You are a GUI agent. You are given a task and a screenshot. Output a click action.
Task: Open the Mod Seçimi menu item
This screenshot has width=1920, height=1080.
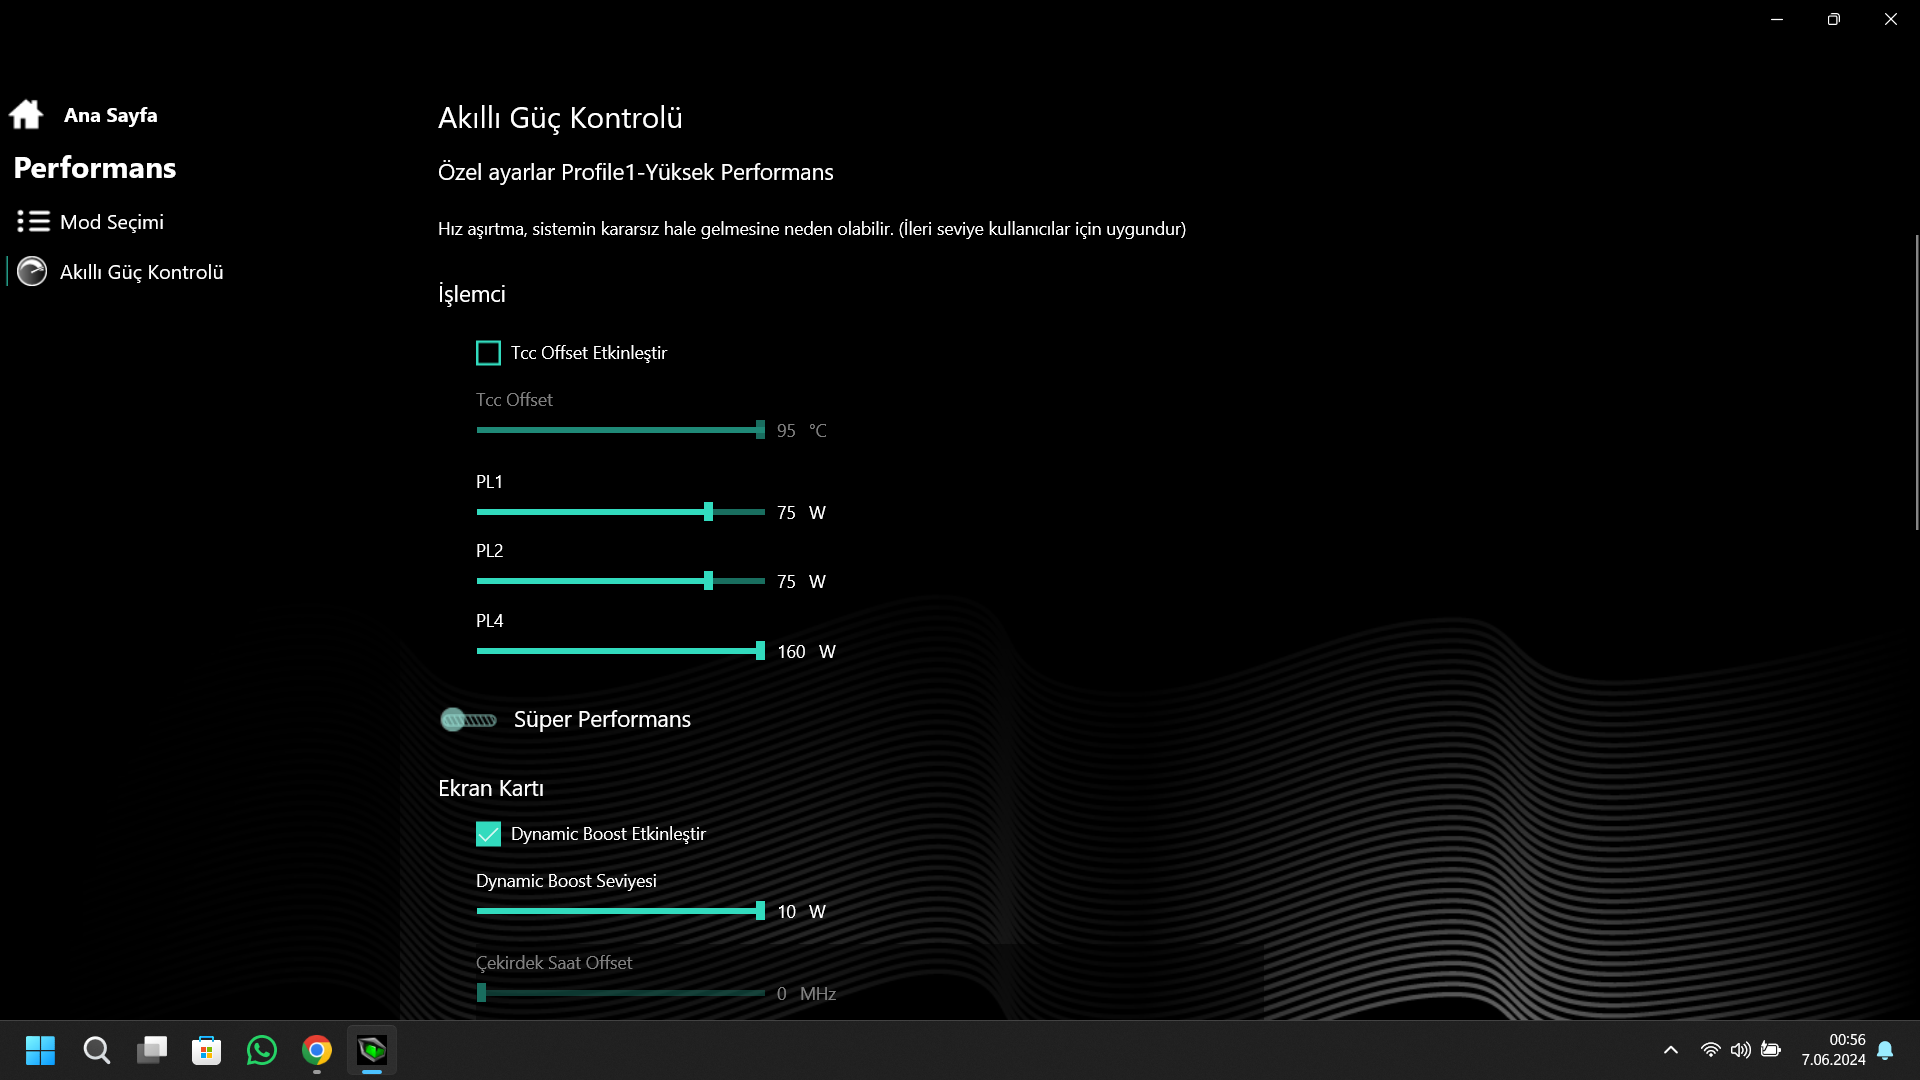111,222
